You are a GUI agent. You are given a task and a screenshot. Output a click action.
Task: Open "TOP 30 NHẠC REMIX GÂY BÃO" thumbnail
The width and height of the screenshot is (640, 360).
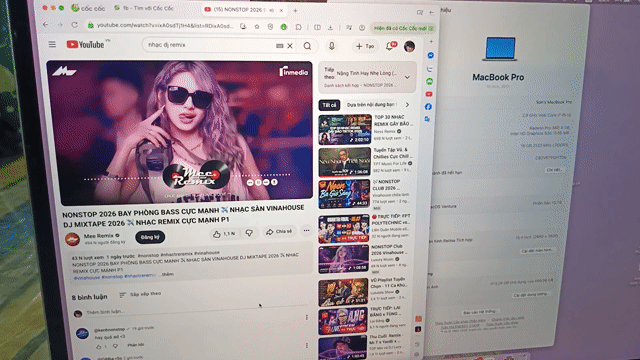(345, 129)
